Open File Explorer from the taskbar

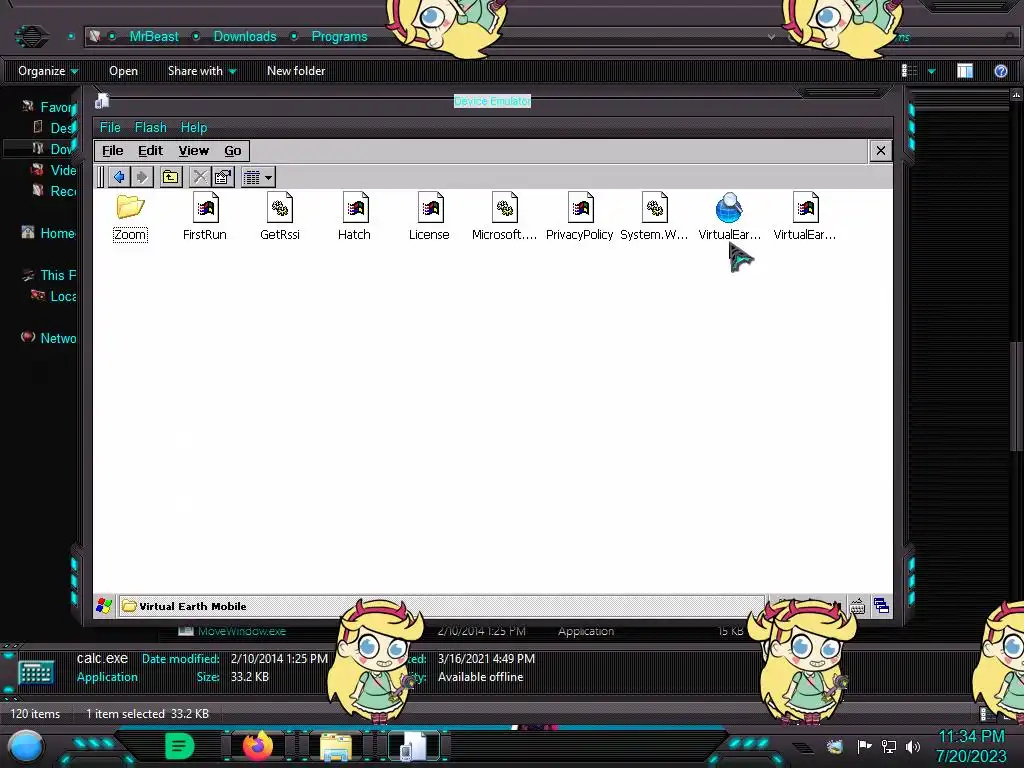(x=336, y=747)
